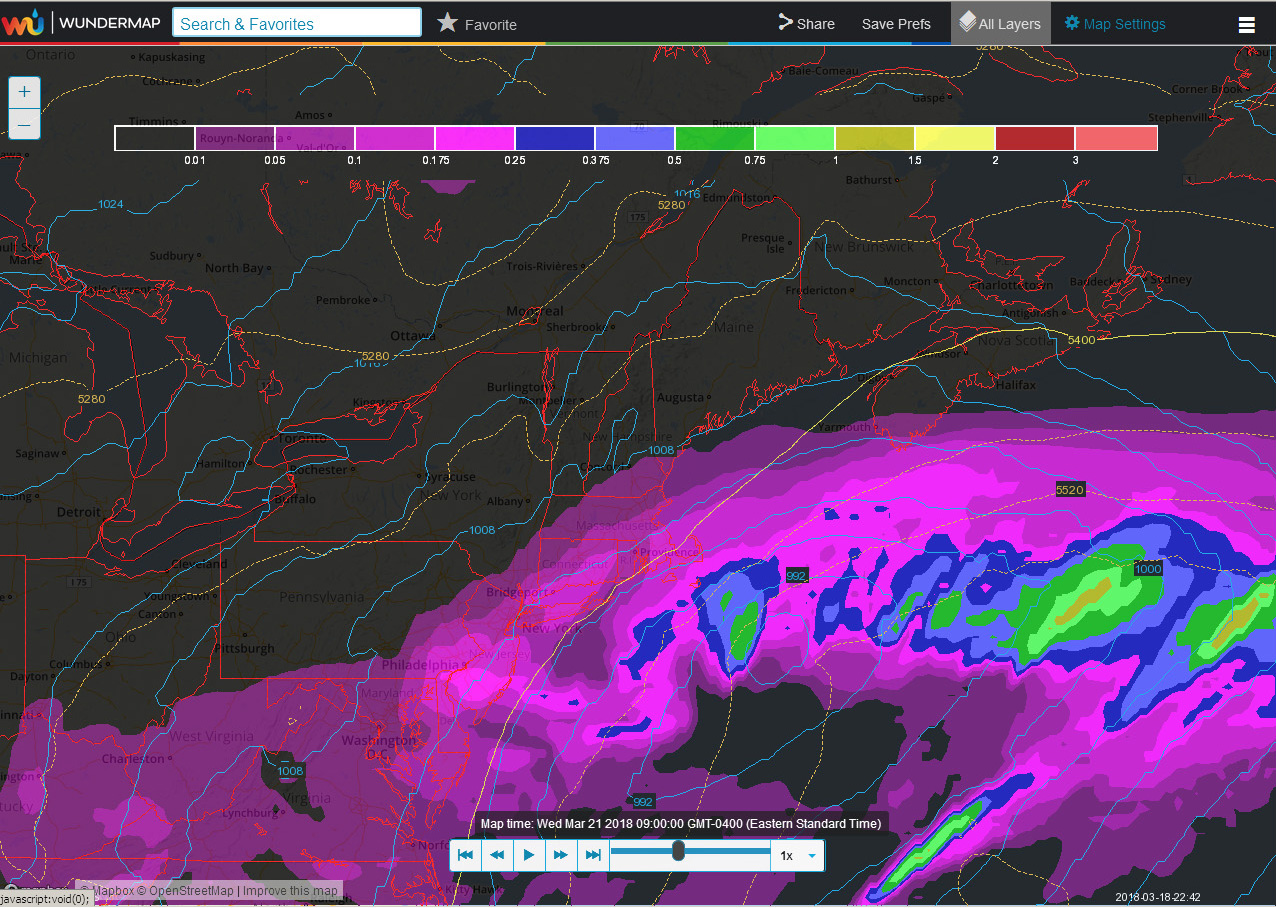Skip to last animation frame
This screenshot has height=908, width=1276.
(593, 856)
